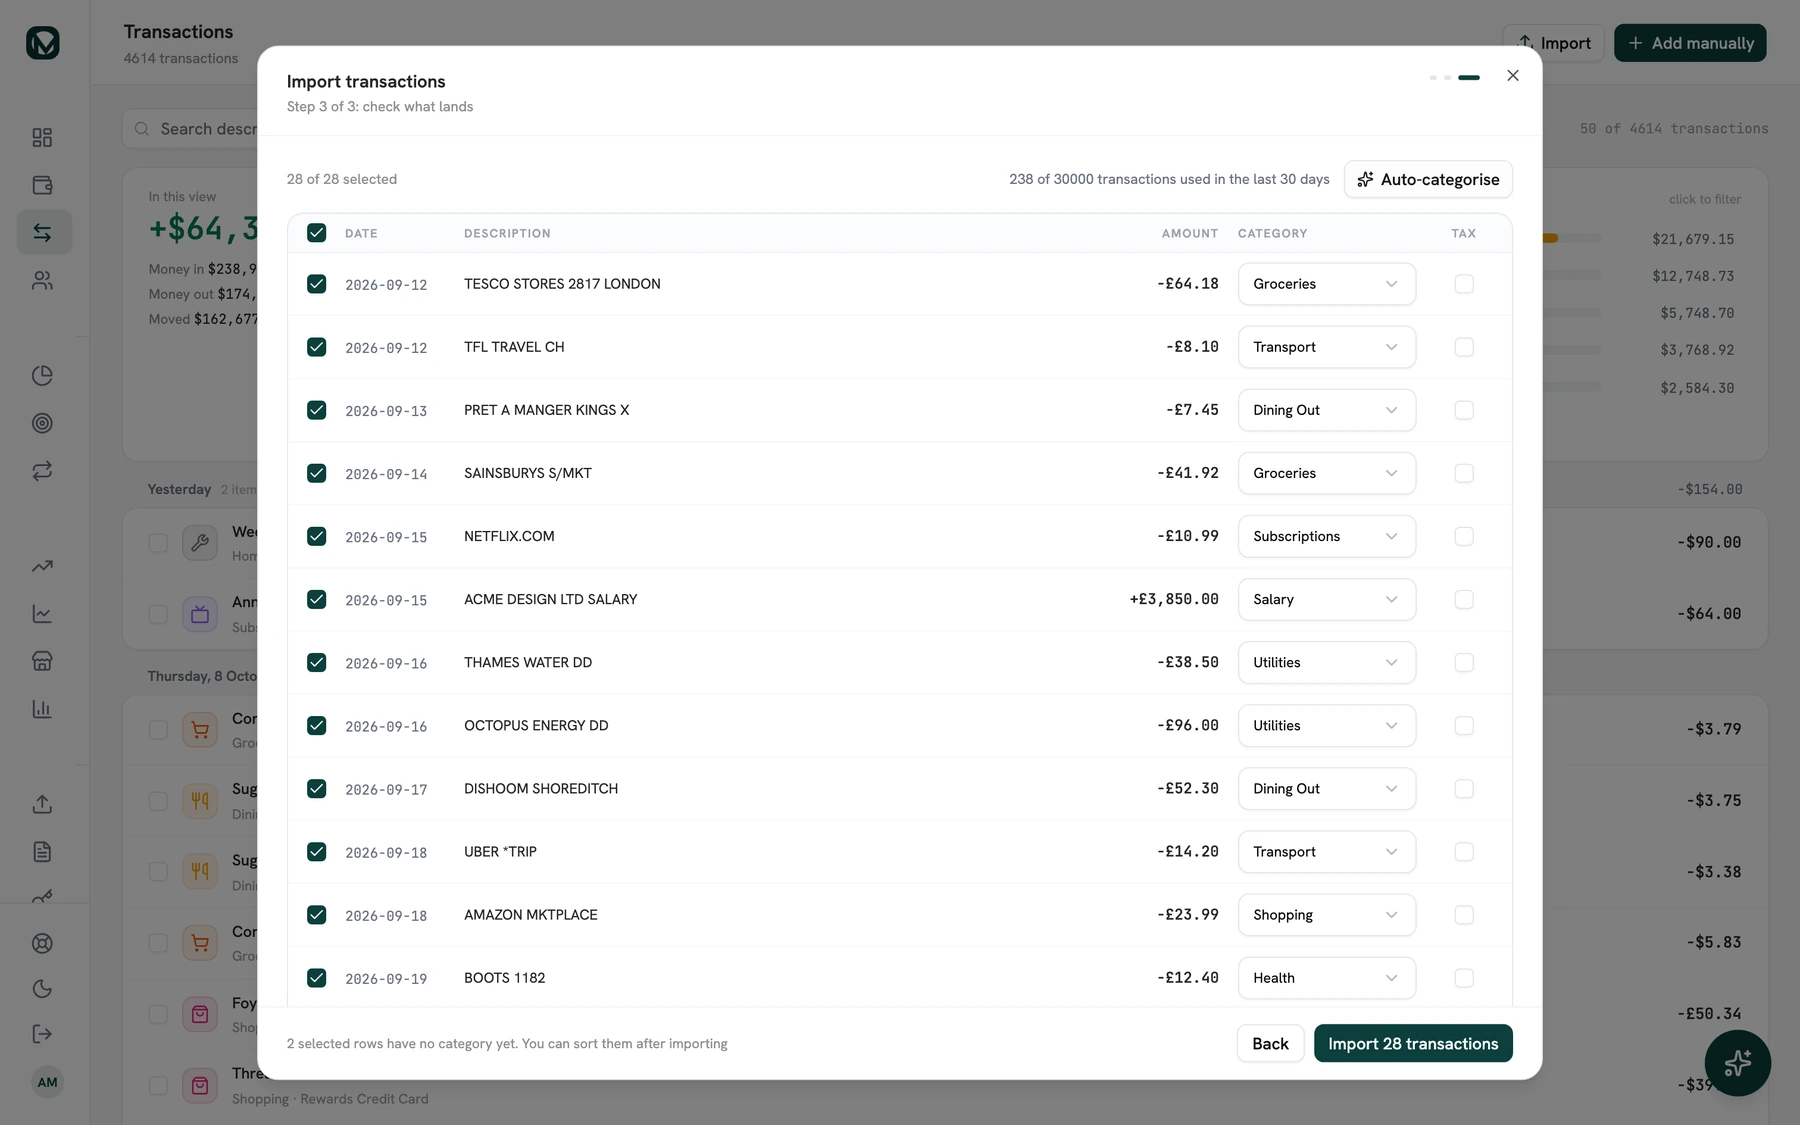
Task: Select the transactions arrows icon in sidebar
Action: (x=42, y=232)
